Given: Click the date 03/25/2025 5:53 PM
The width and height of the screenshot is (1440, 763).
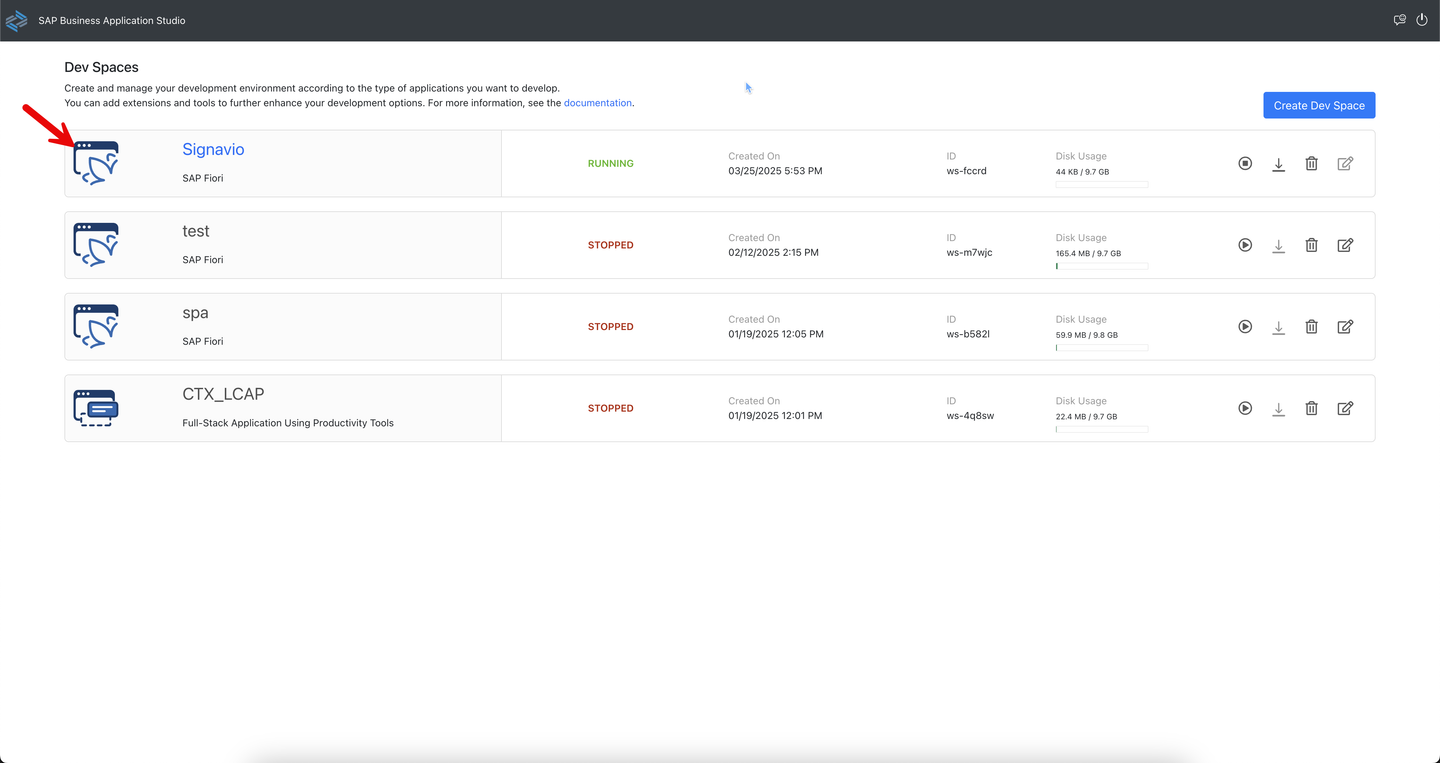Looking at the screenshot, I should click(x=775, y=171).
